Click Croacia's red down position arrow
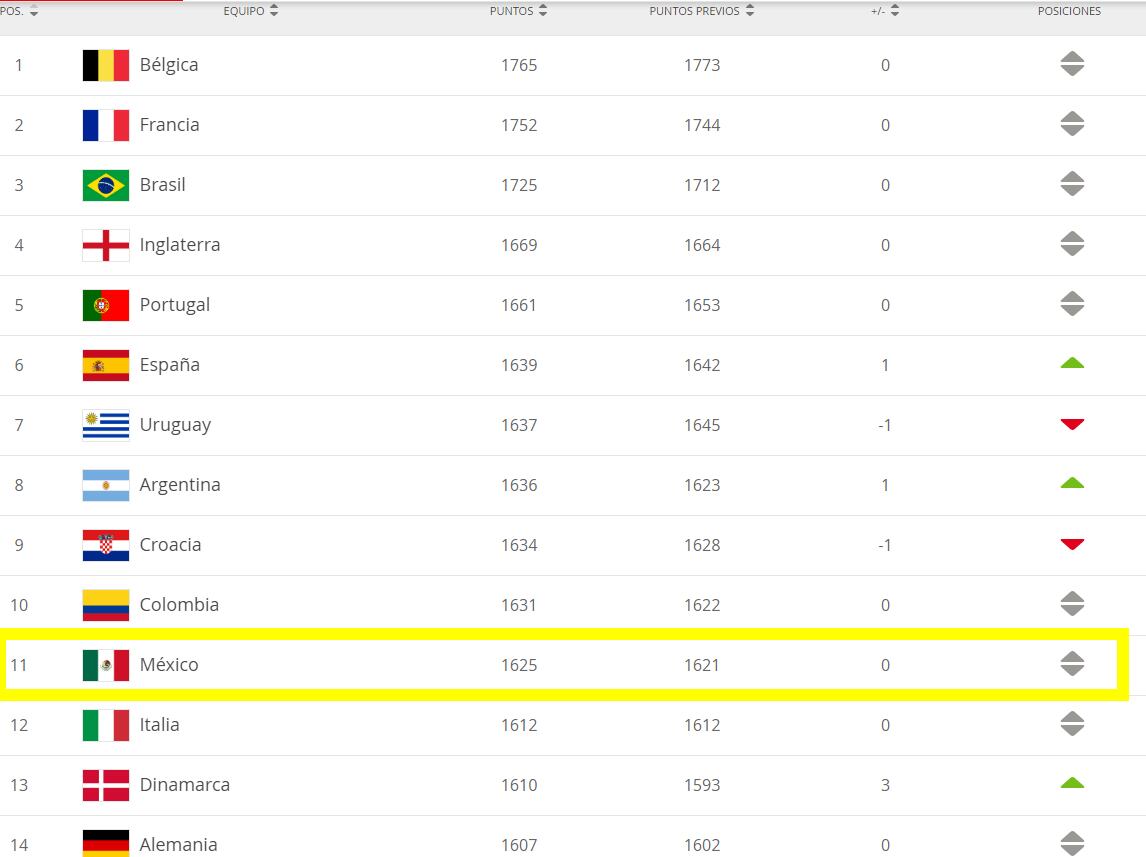 pos(1072,545)
